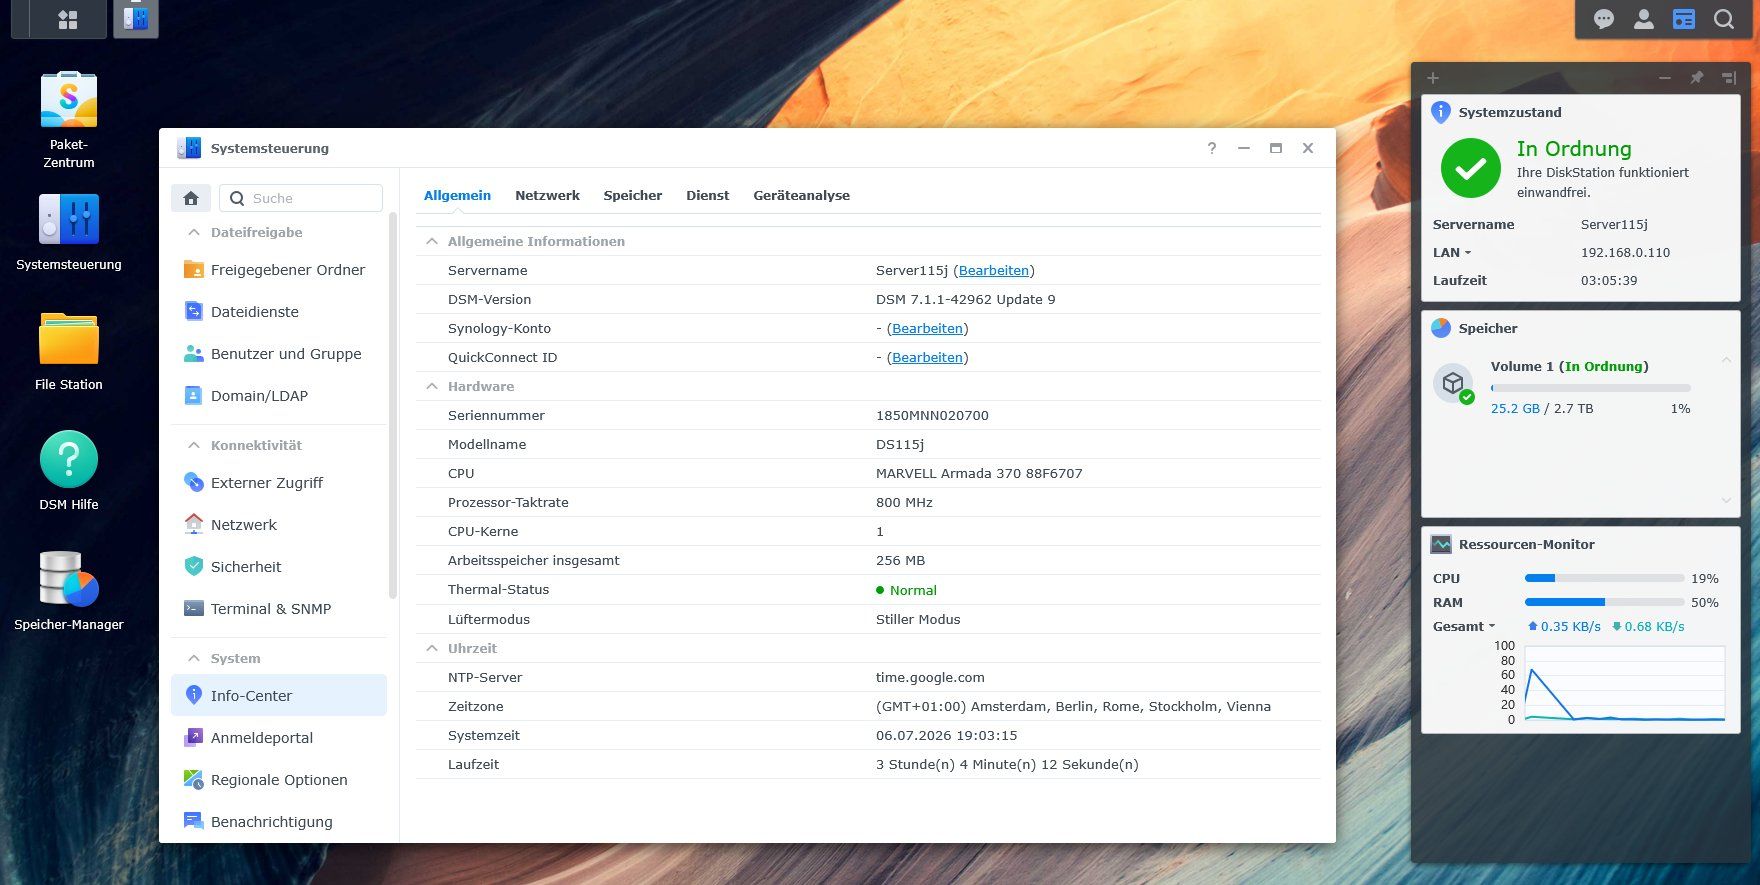Open Regionale Optionen settings
Viewport: 1760px width, 885px height.
(x=278, y=780)
